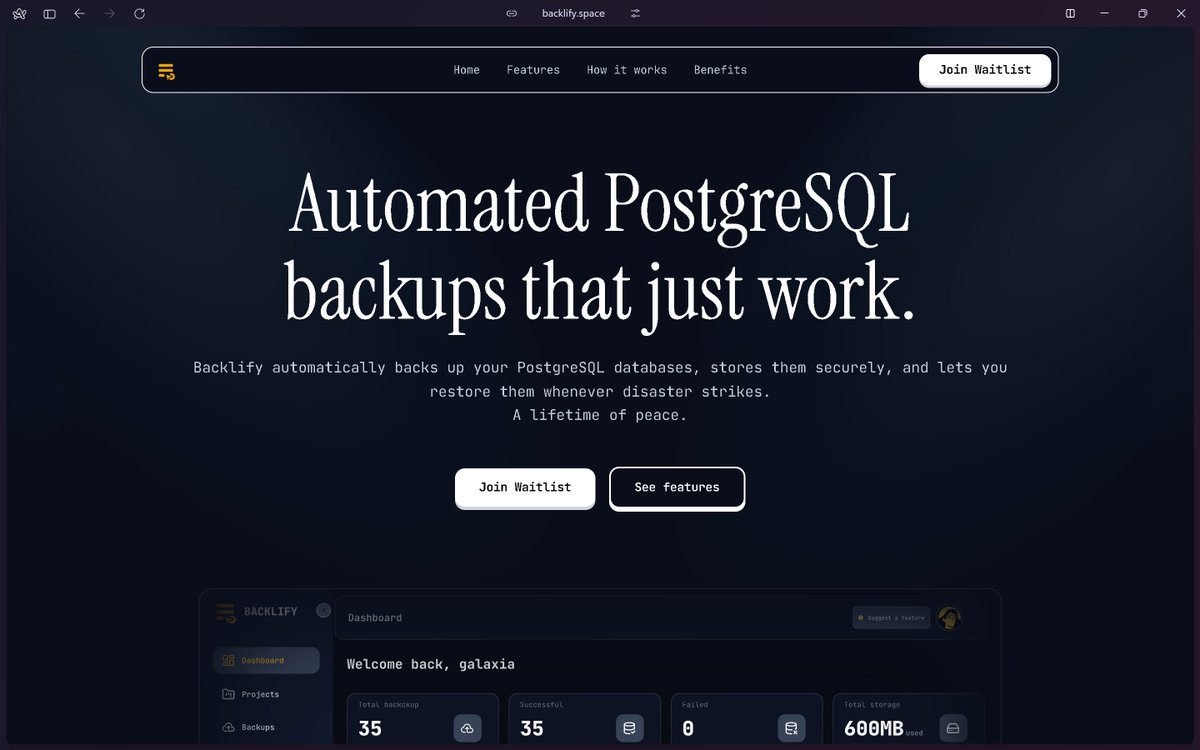Click the '600MB' storage value
The height and width of the screenshot is (750, 1200).
(874, 729)
